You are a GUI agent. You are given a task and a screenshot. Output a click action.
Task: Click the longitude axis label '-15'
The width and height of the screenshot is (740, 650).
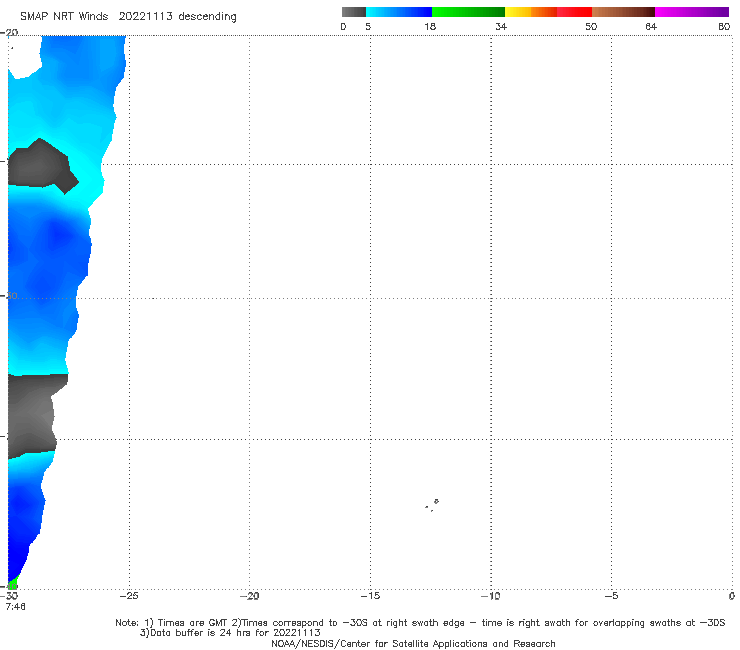click(x=370, y=596)
